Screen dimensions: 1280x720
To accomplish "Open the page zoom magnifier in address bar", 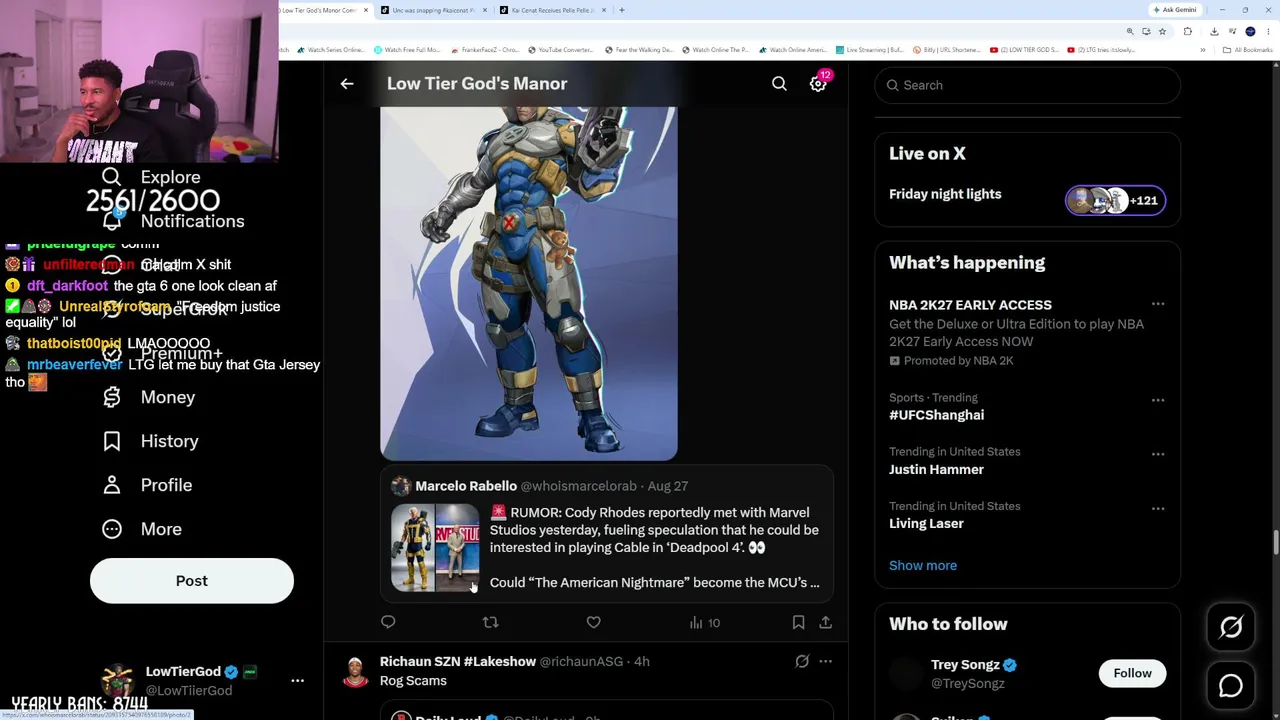I will click(1130, 31).
